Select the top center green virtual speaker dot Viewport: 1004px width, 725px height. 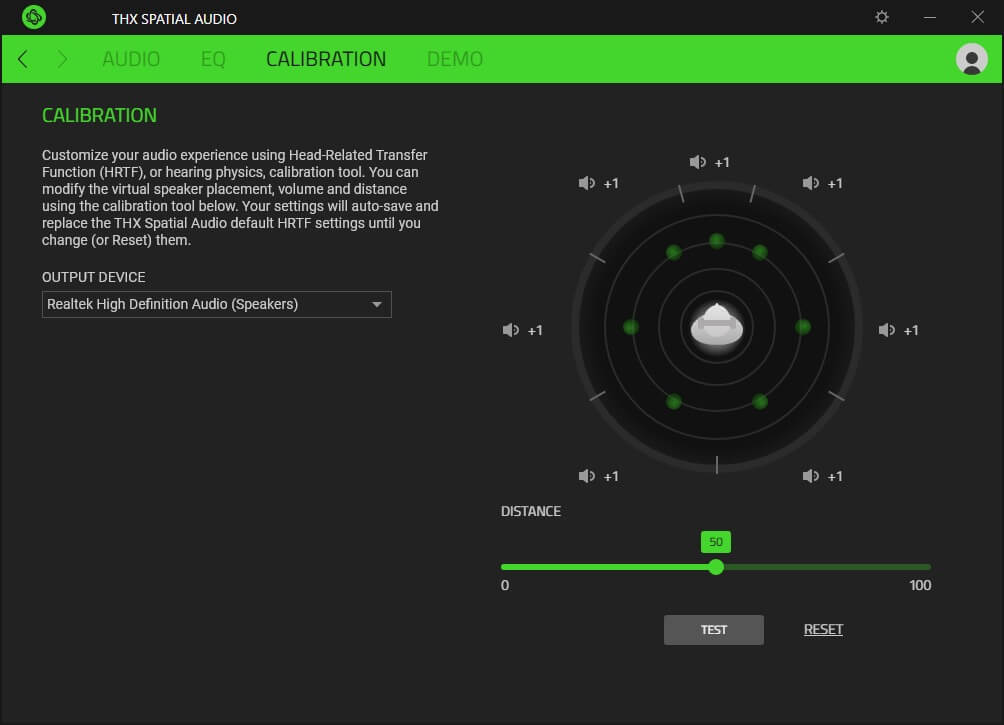coord(716,241)
